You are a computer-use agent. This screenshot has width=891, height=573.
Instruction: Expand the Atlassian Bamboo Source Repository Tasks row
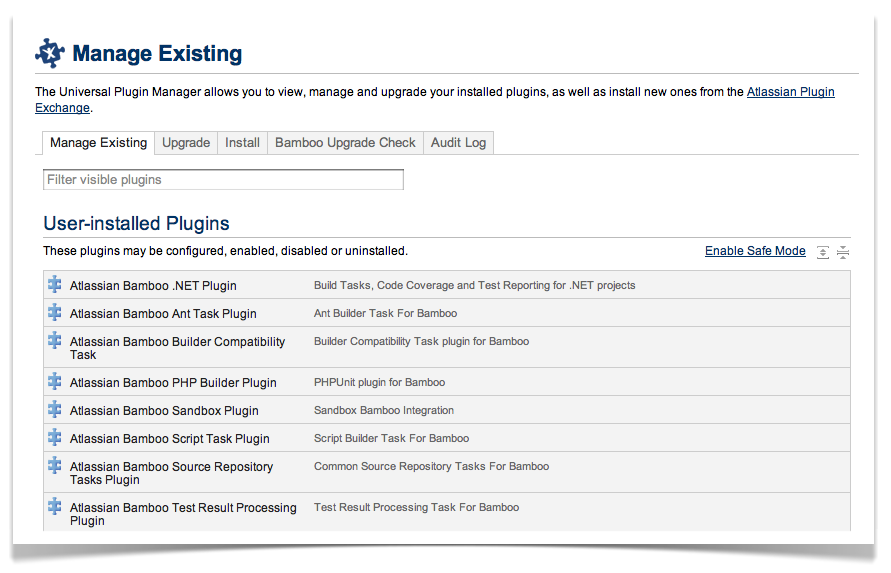447,472
